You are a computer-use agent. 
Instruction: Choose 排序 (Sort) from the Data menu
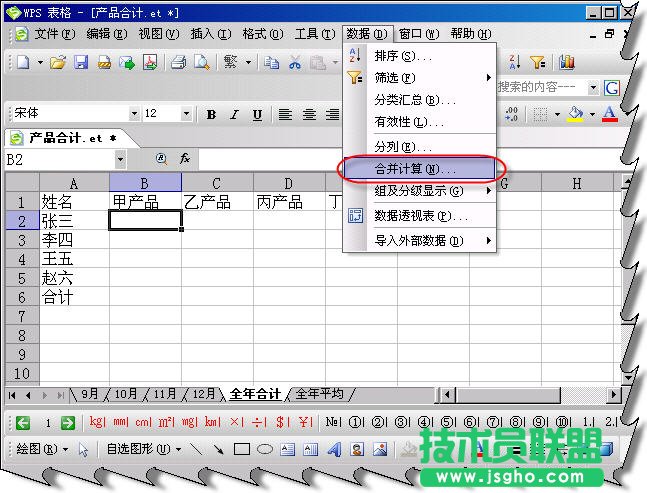(x=419, y=56)
